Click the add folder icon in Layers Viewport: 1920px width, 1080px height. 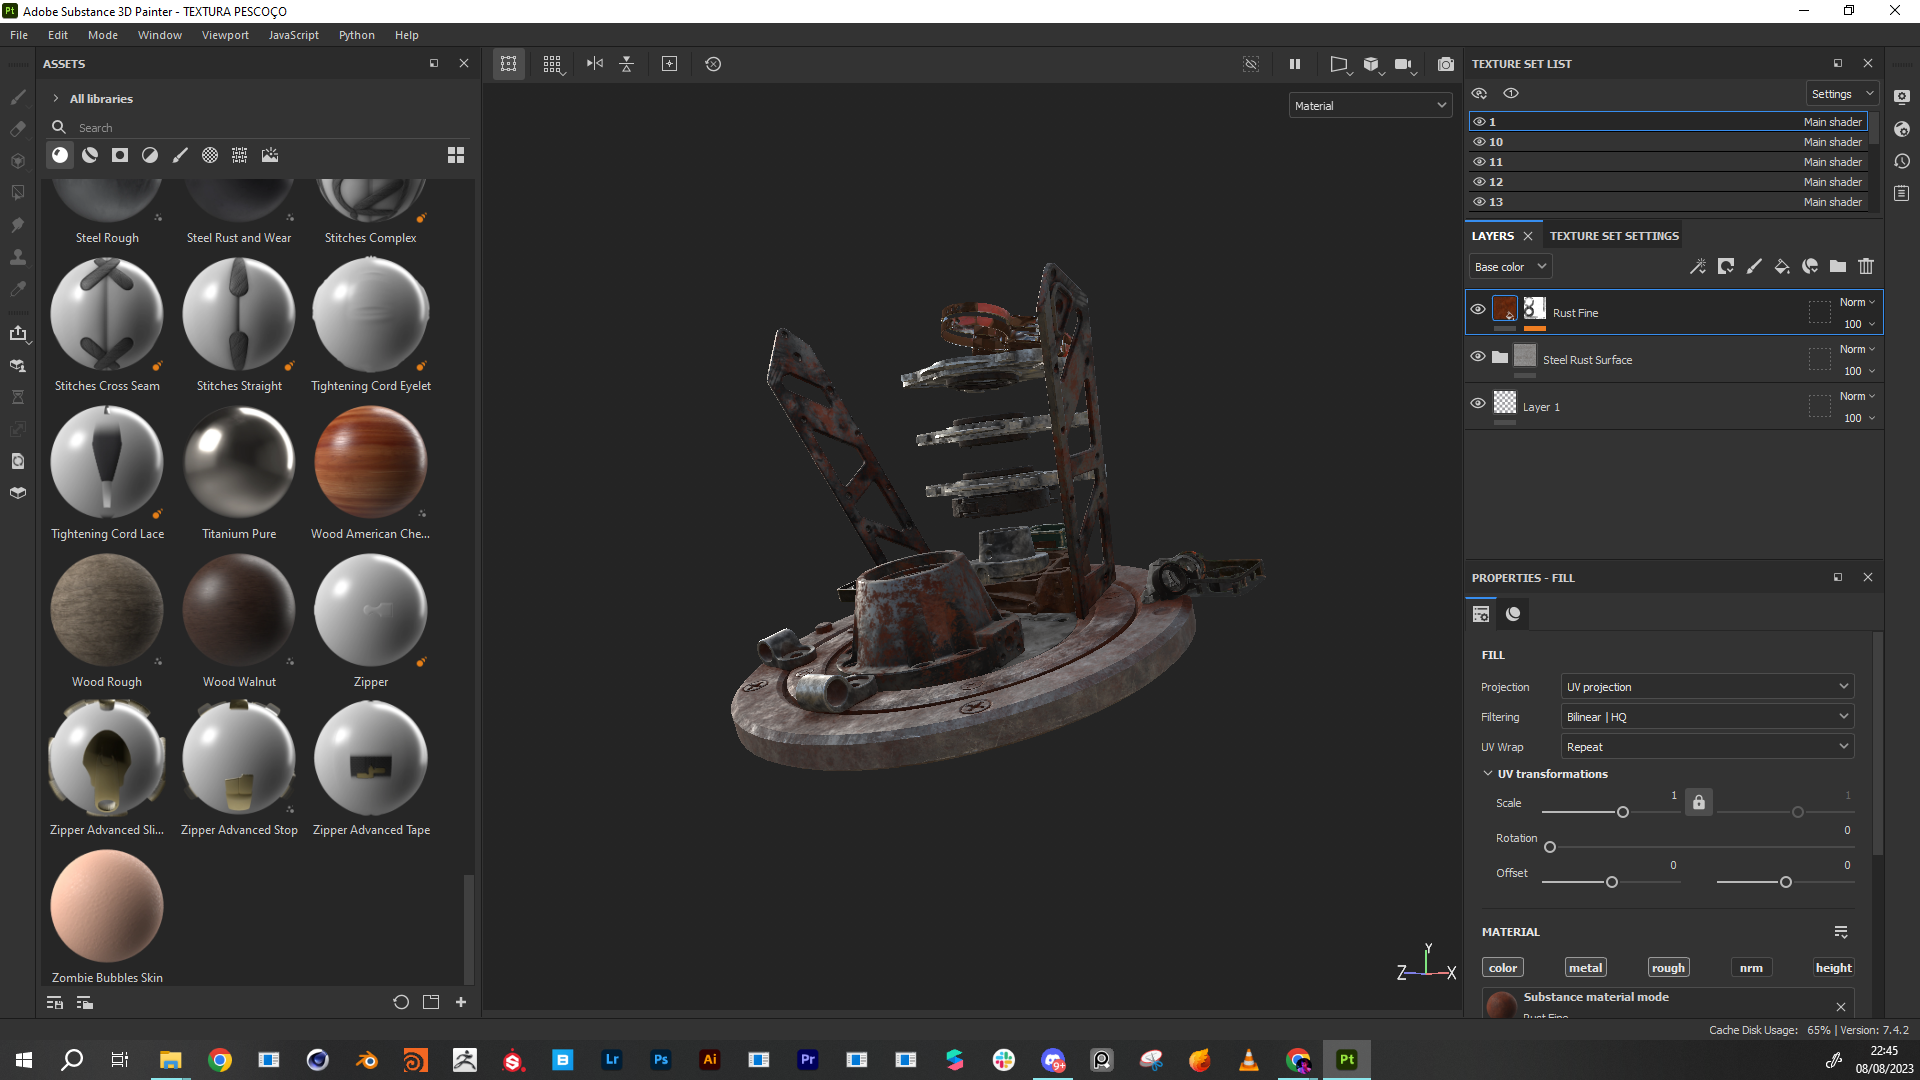(1838, 266)
